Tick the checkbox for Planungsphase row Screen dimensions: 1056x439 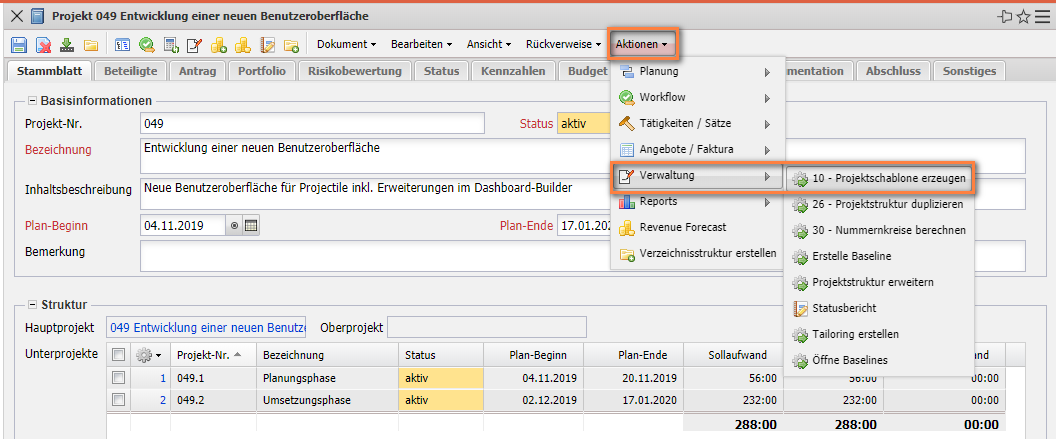[x=119, y=378]
